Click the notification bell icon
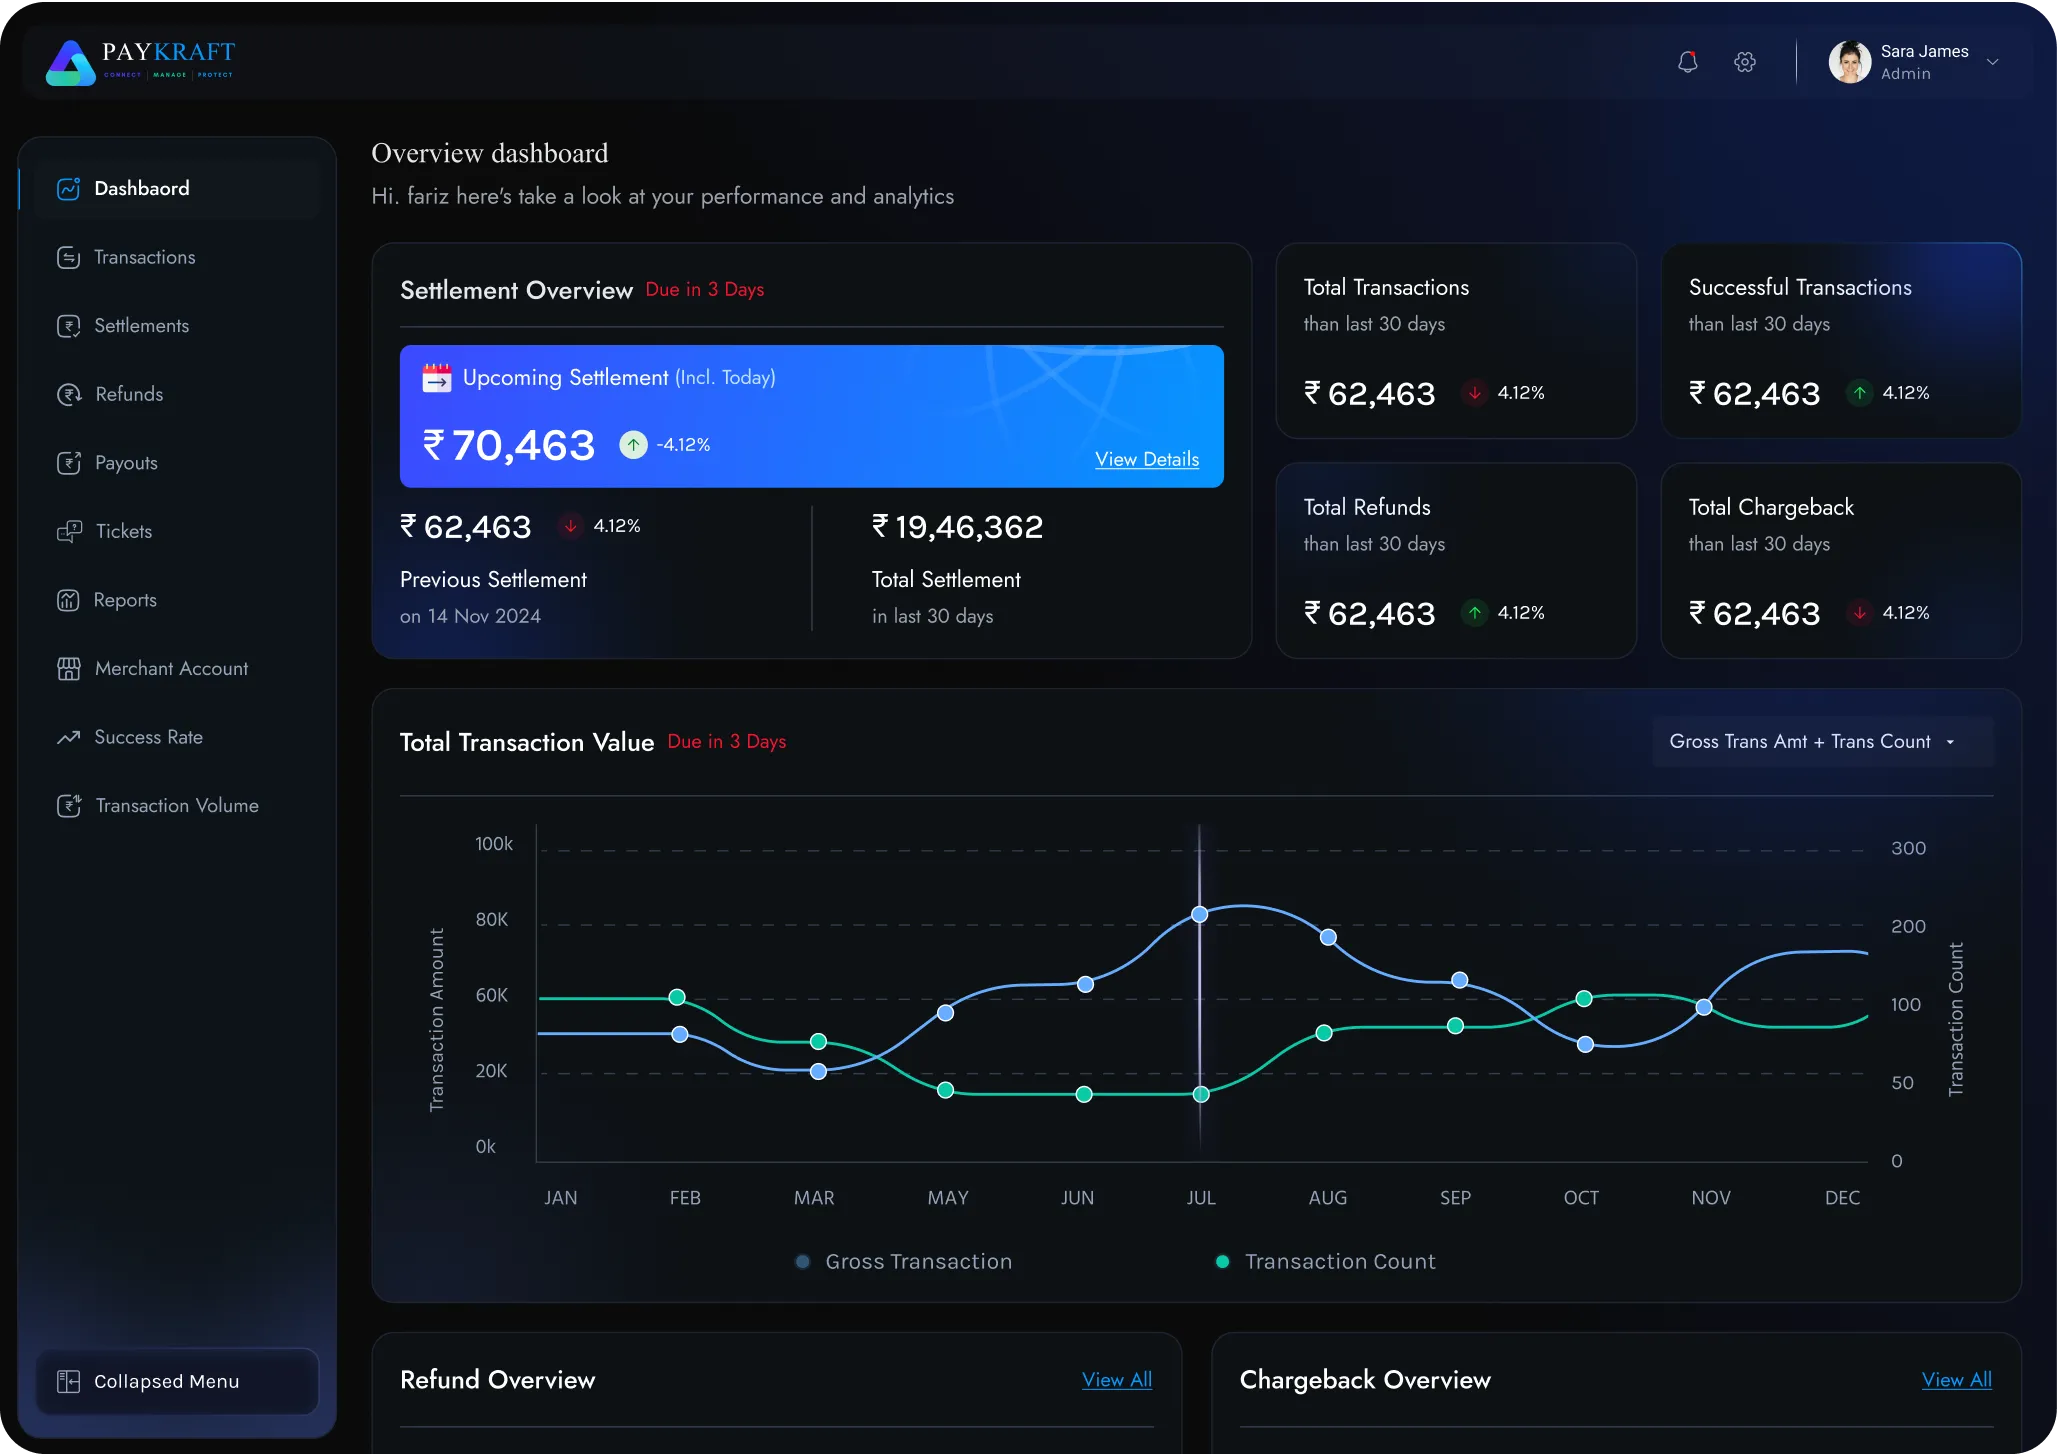Image resolution: width=2057 pixels, height=1454 pixels. pos(1688,62)
